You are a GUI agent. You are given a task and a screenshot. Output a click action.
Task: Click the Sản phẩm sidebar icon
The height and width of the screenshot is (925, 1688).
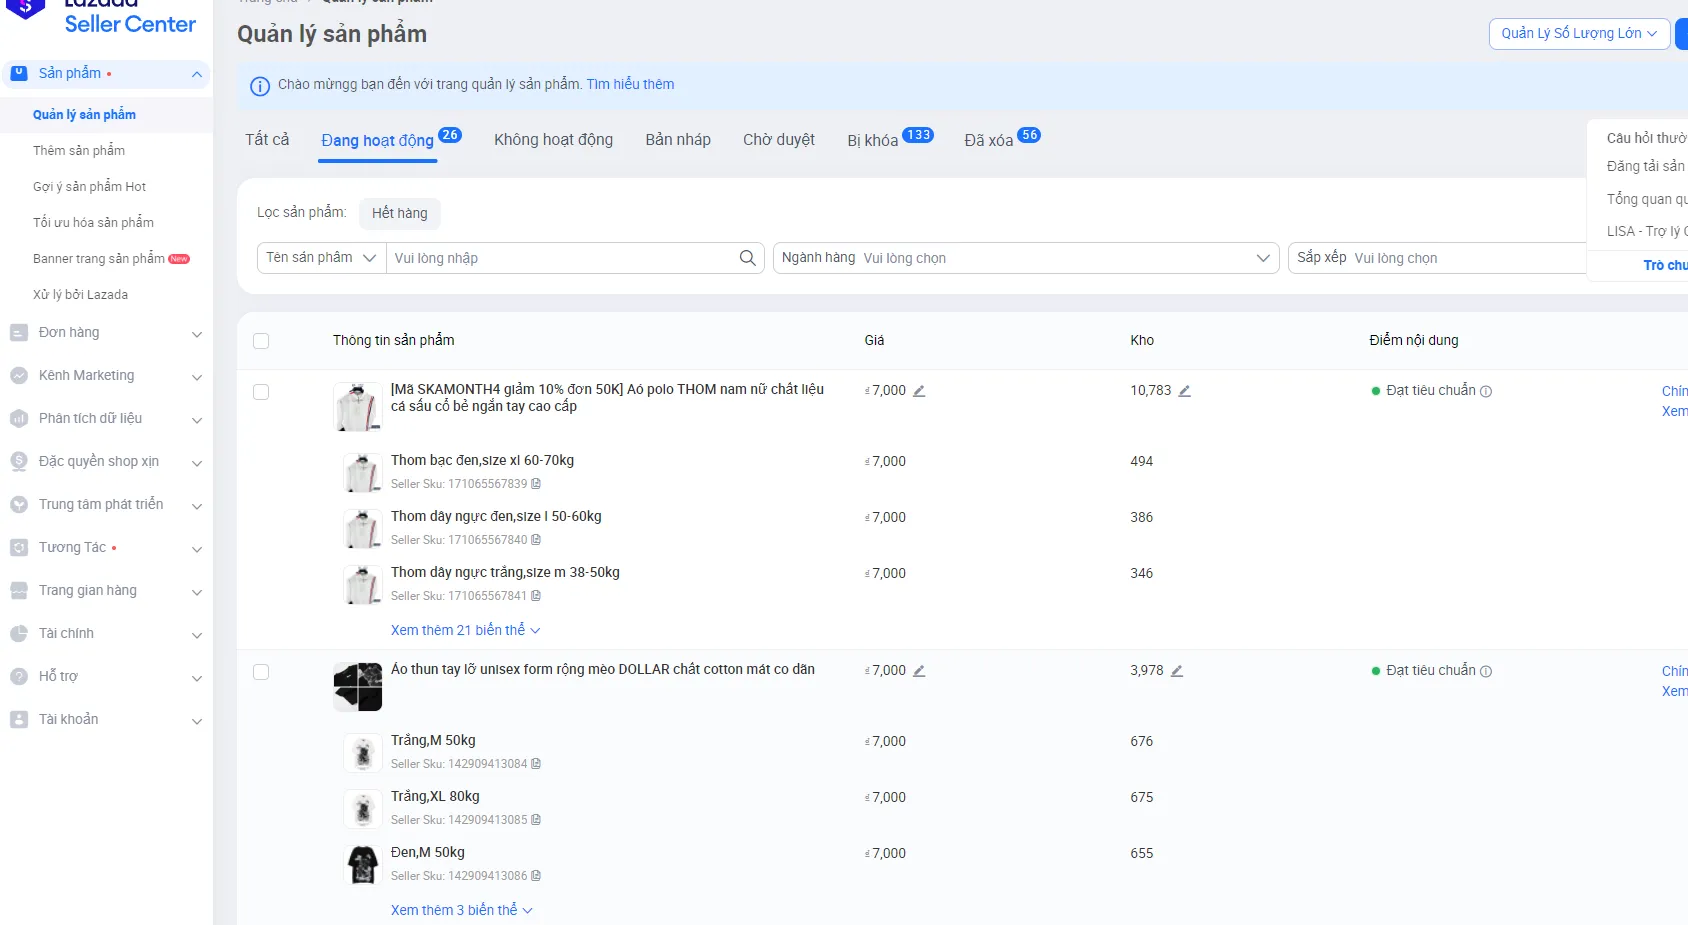pyautogui.click(x=19, y=73)
